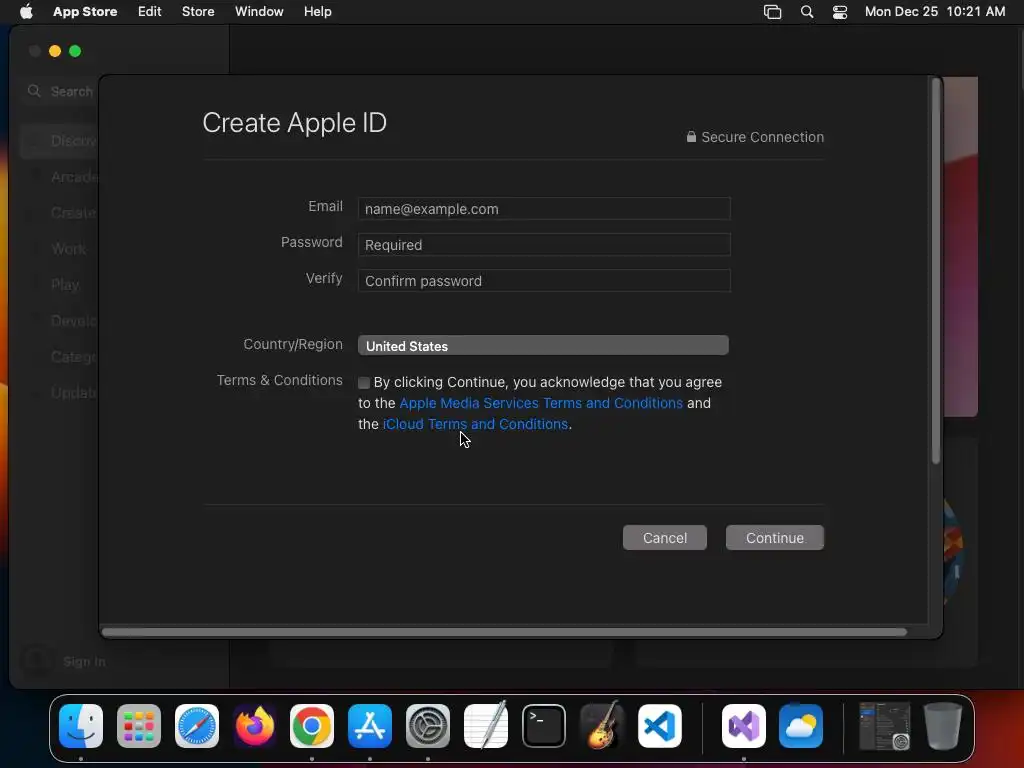Viewport: 1024px width, 768px height.
Task: Launch Terminal from the Dock
Action: [x=544, y=726]
